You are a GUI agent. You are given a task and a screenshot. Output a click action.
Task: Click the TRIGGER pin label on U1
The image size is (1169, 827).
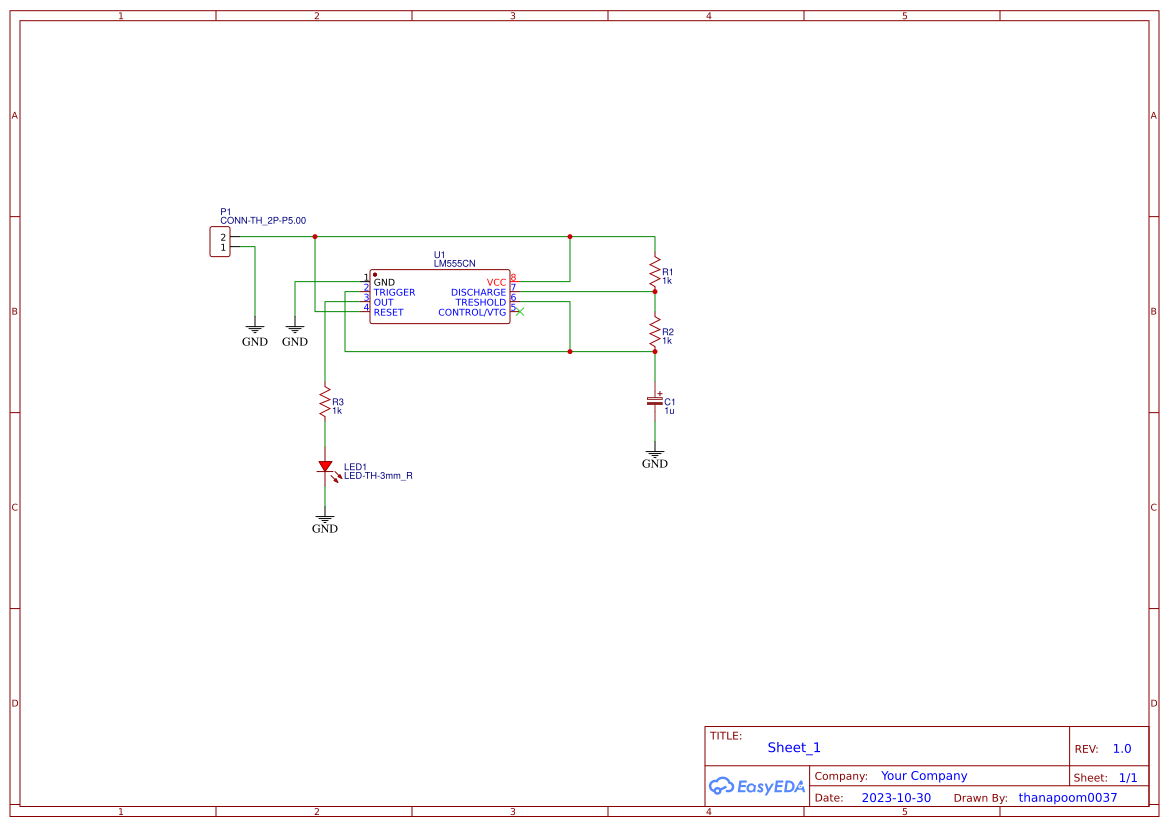click(394, 292)
